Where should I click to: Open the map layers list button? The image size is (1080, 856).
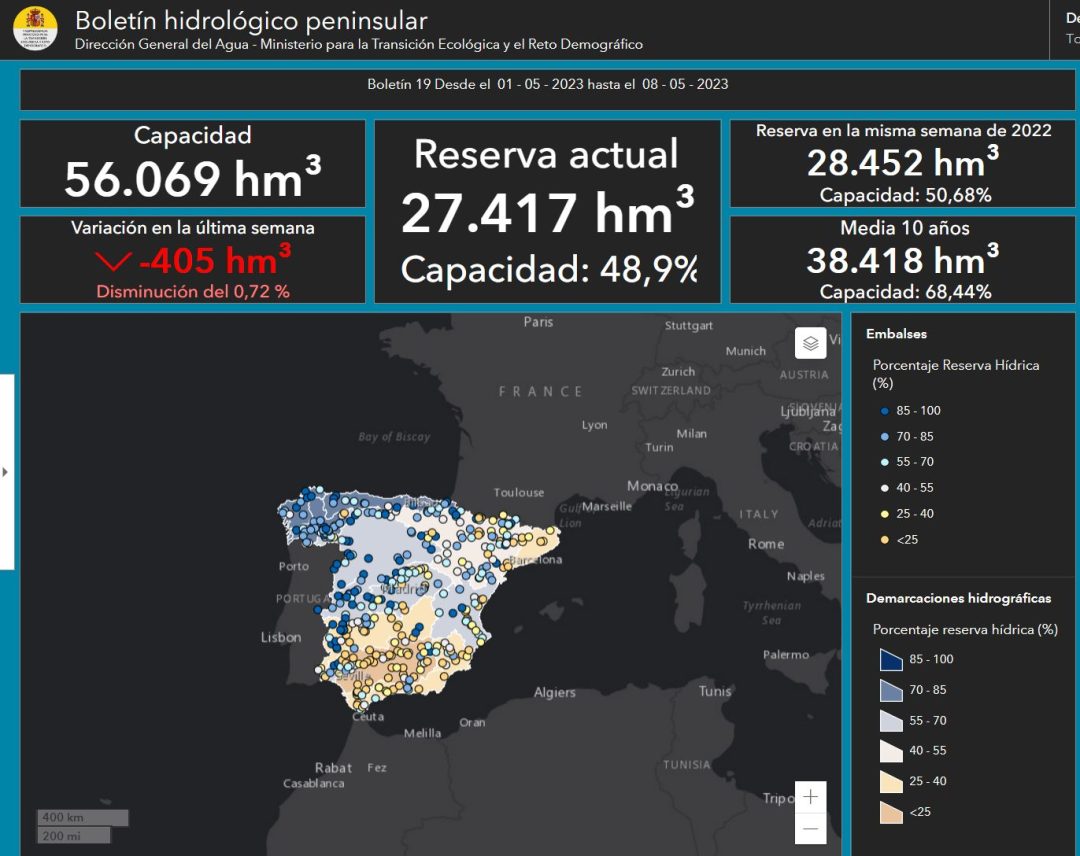(x=810, y=343)
